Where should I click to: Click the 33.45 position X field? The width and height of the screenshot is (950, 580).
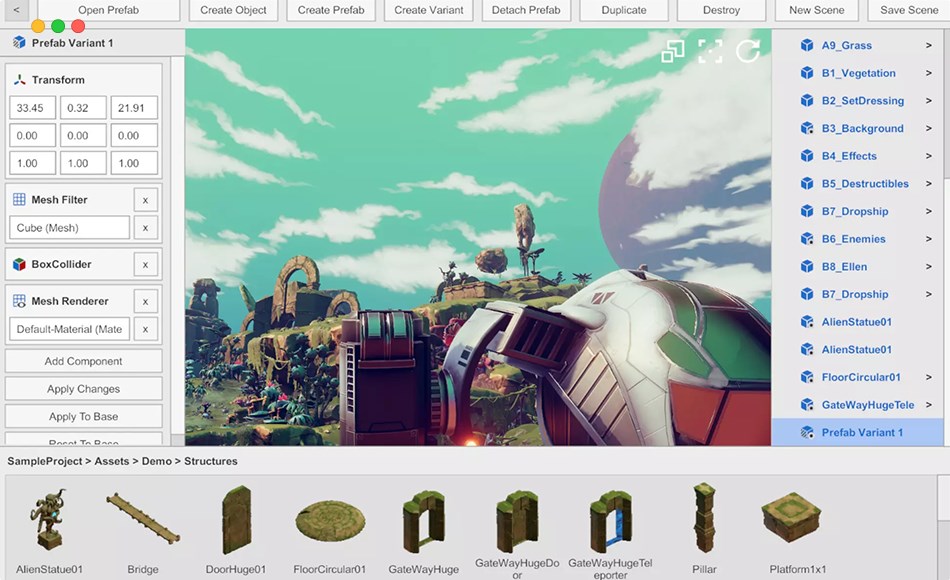click(31, 108)
